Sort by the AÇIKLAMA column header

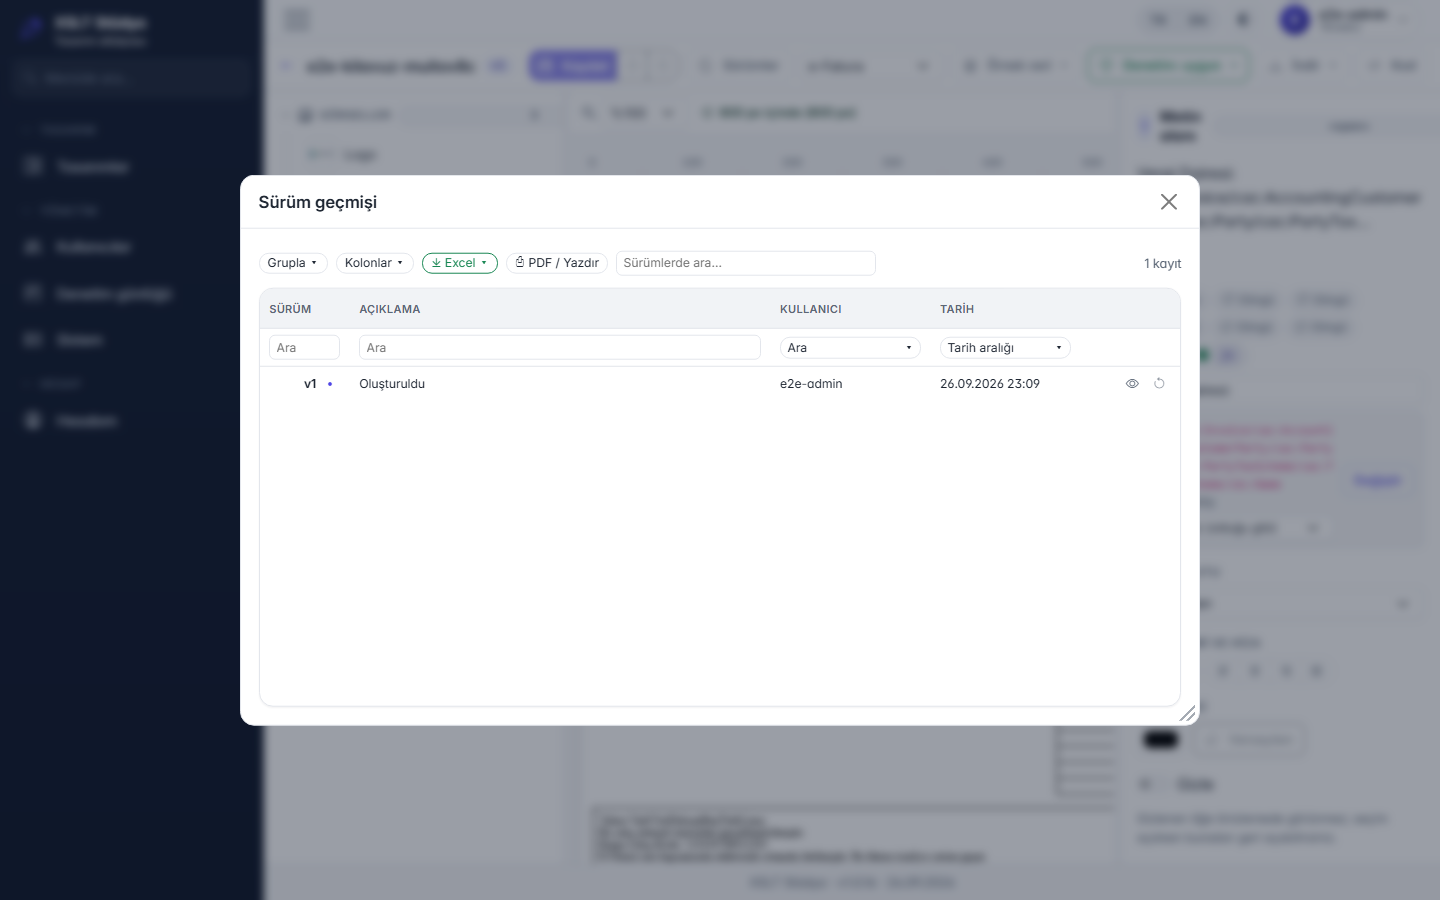(390, 309)
